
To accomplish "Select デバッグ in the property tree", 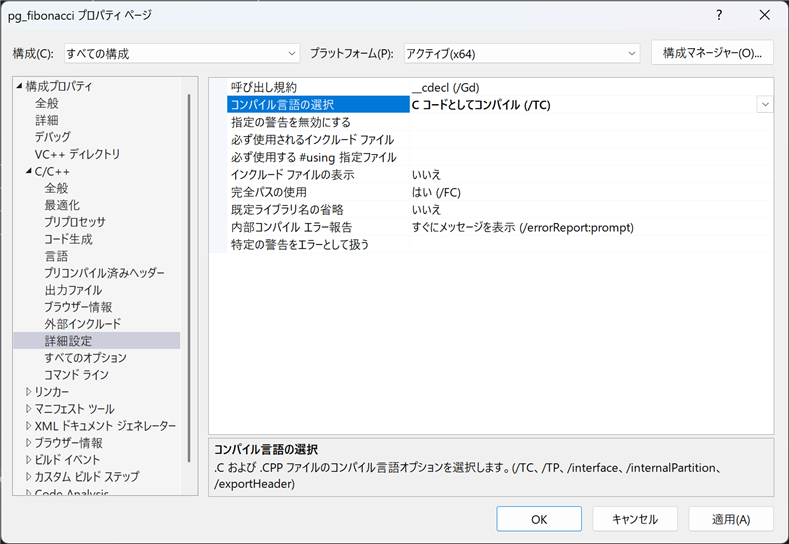I will coord(52,137).
